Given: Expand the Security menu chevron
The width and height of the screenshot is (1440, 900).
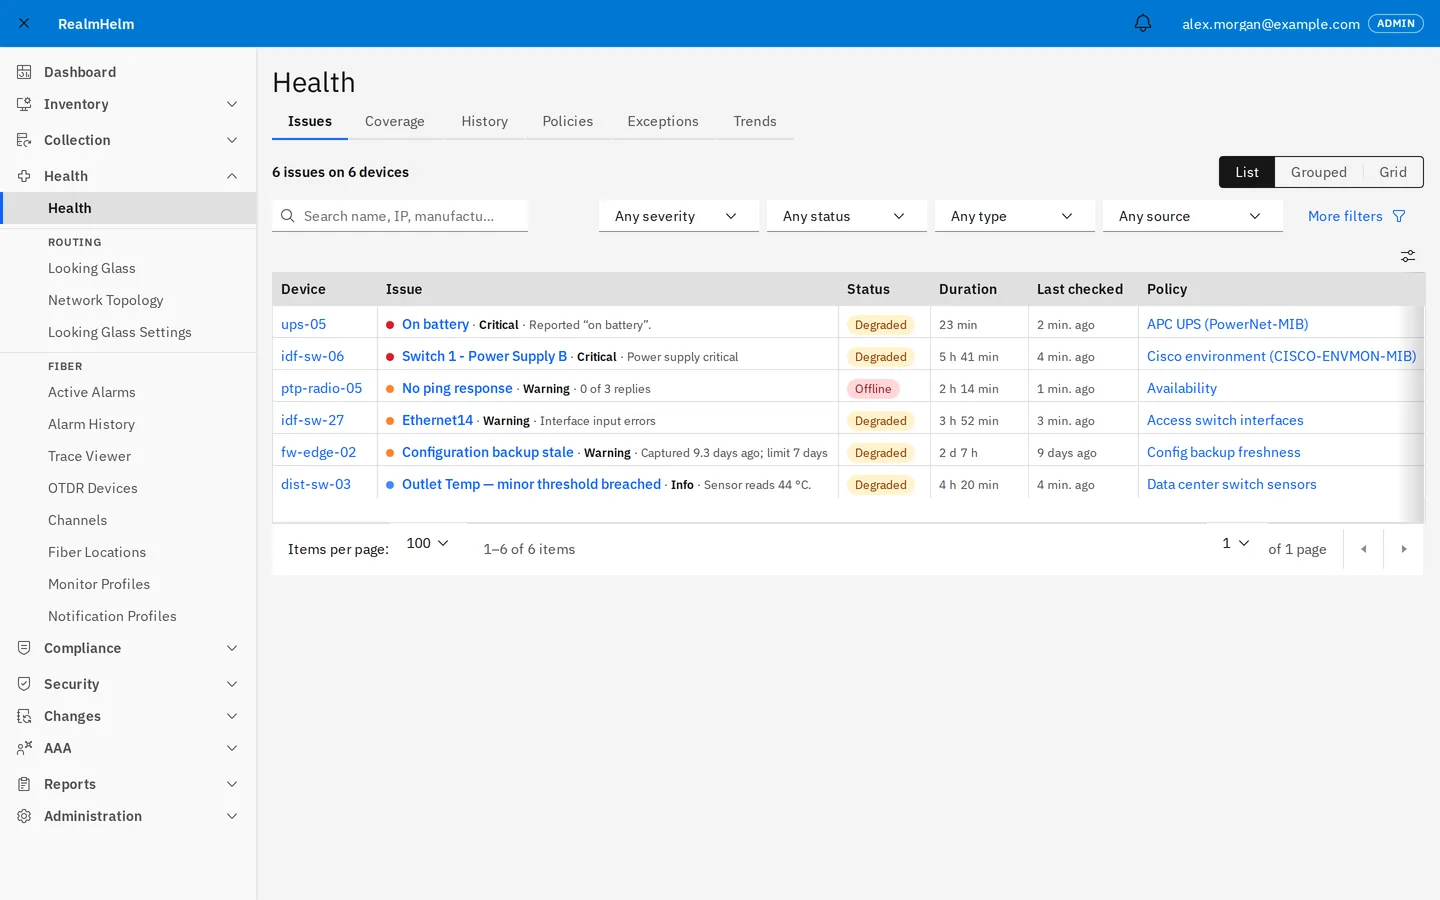Looking at the screenshot, I should pos(232,684).
